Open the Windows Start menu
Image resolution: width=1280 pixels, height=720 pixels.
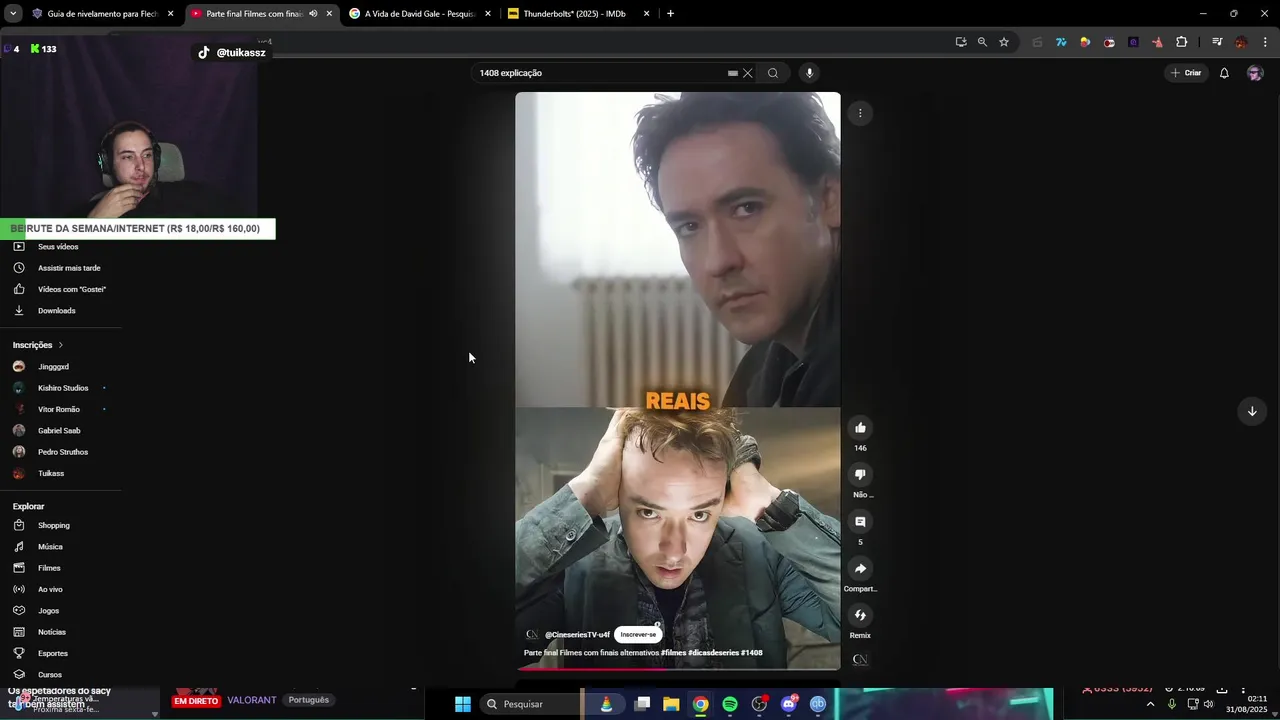[463, 704]
